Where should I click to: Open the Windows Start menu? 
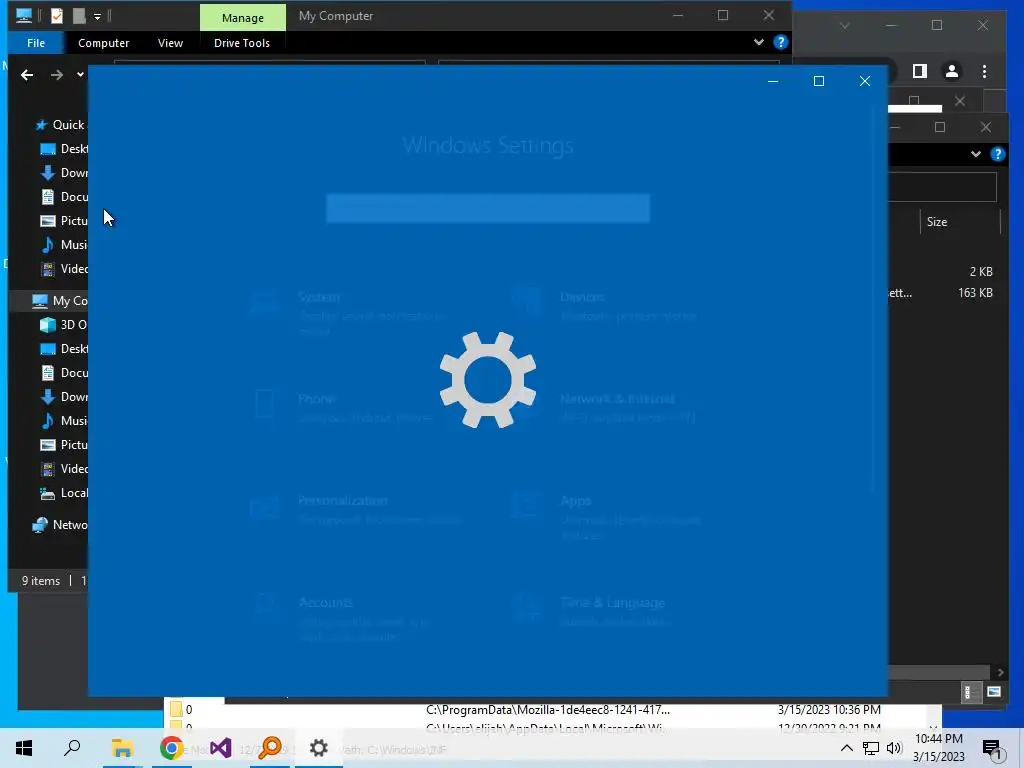click(24, 748)
